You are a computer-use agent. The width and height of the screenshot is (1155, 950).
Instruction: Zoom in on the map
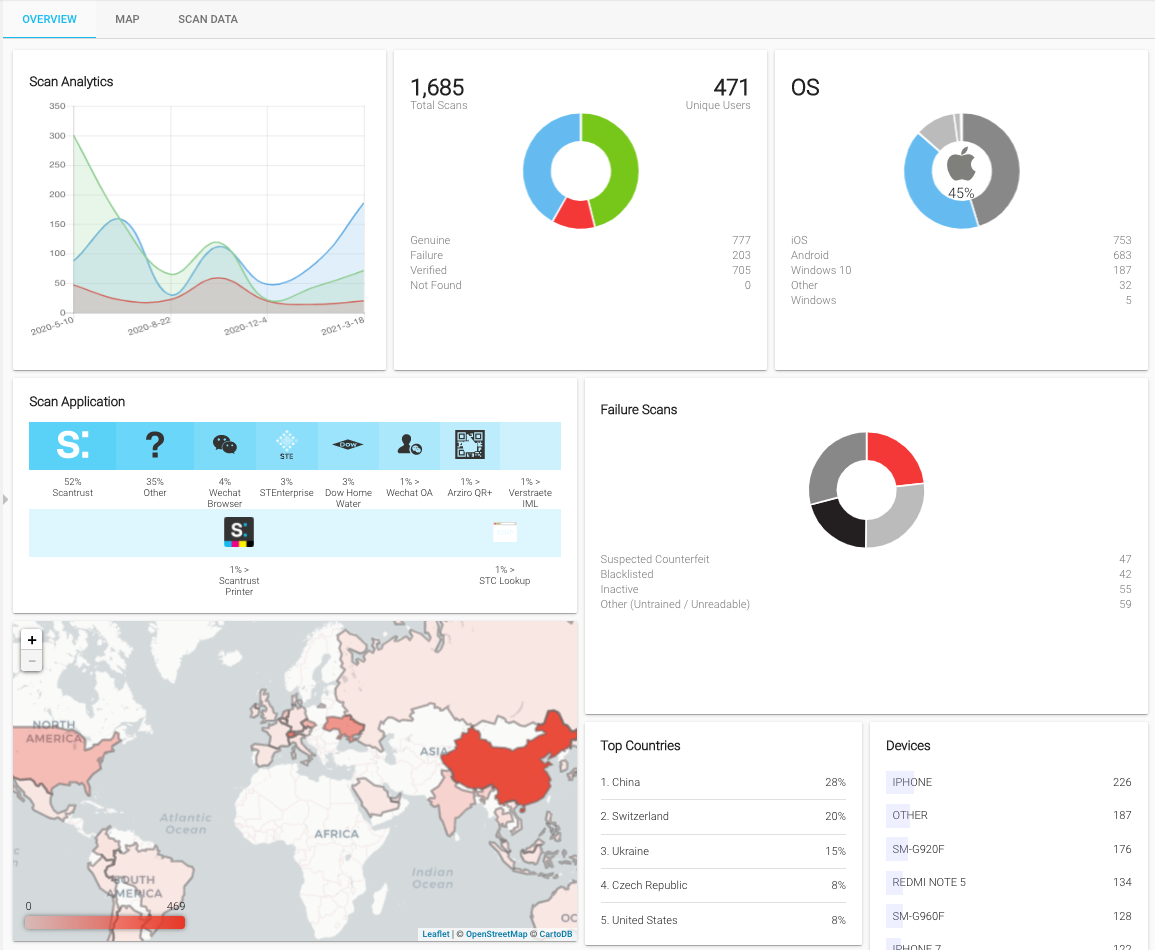coord(32,640)
